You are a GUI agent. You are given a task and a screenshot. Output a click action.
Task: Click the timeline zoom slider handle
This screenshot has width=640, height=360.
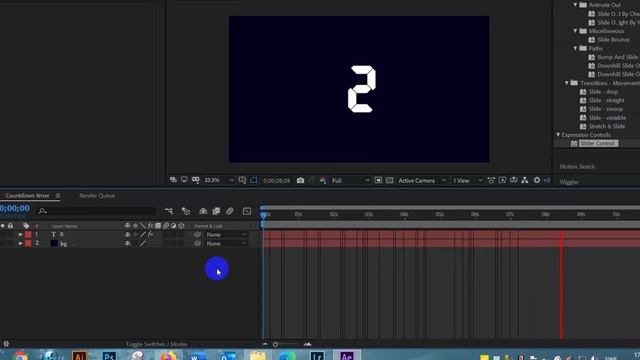276,344
